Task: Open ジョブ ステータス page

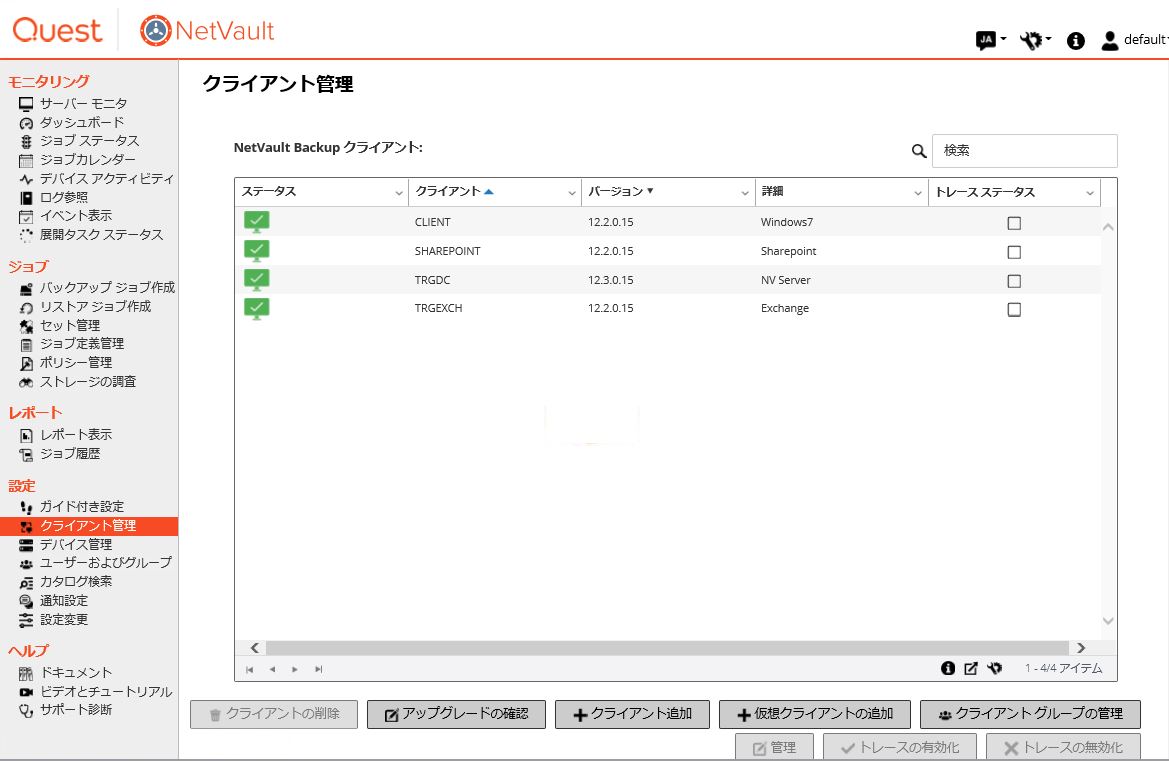Action: [x=89, y=141]
